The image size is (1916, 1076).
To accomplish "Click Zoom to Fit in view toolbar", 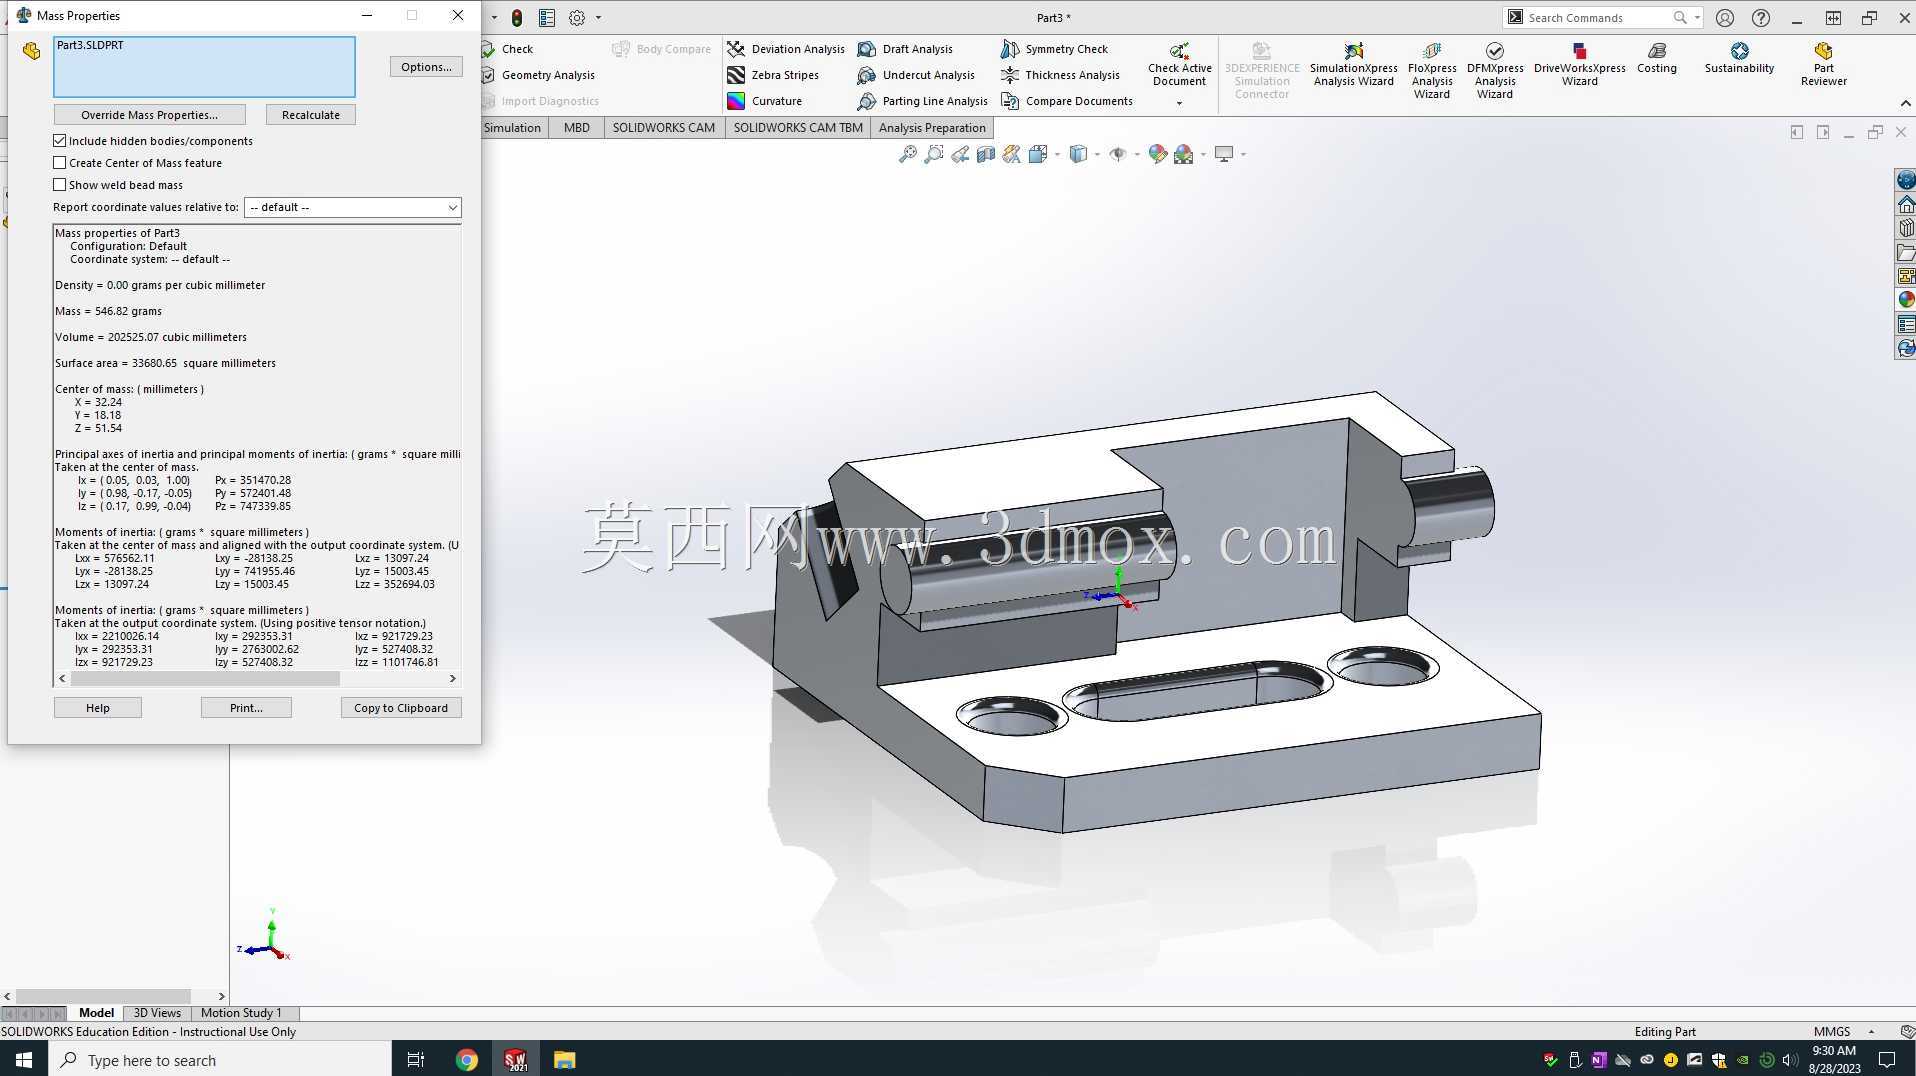I will [x=907, y=154].
